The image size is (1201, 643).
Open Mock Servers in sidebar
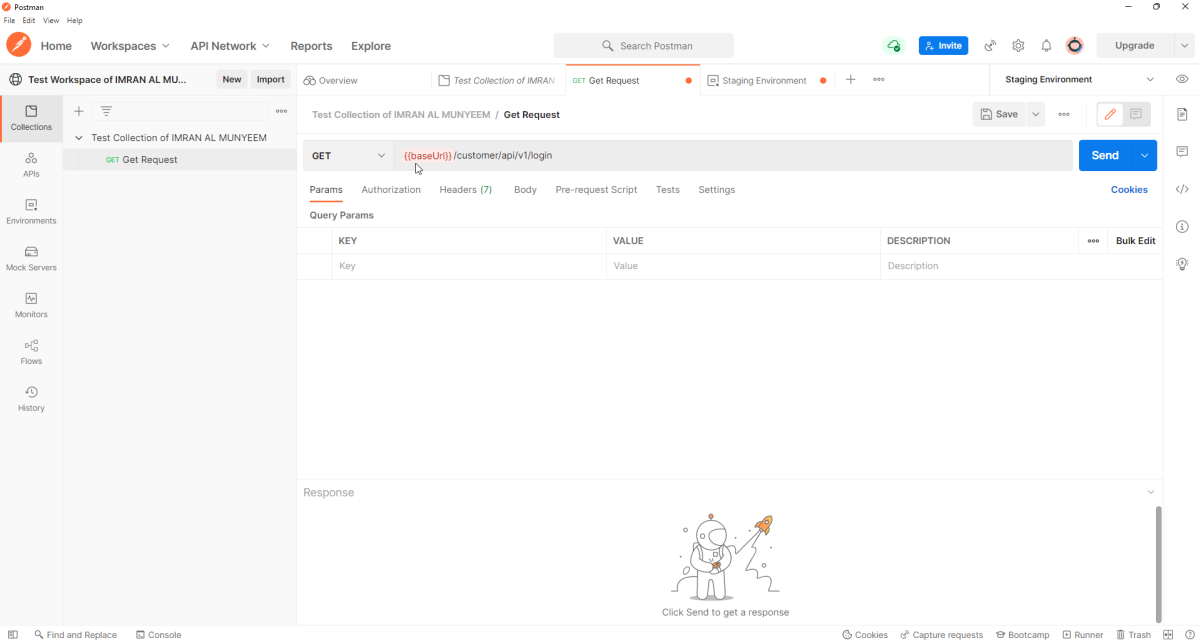[x=31, y=258]
